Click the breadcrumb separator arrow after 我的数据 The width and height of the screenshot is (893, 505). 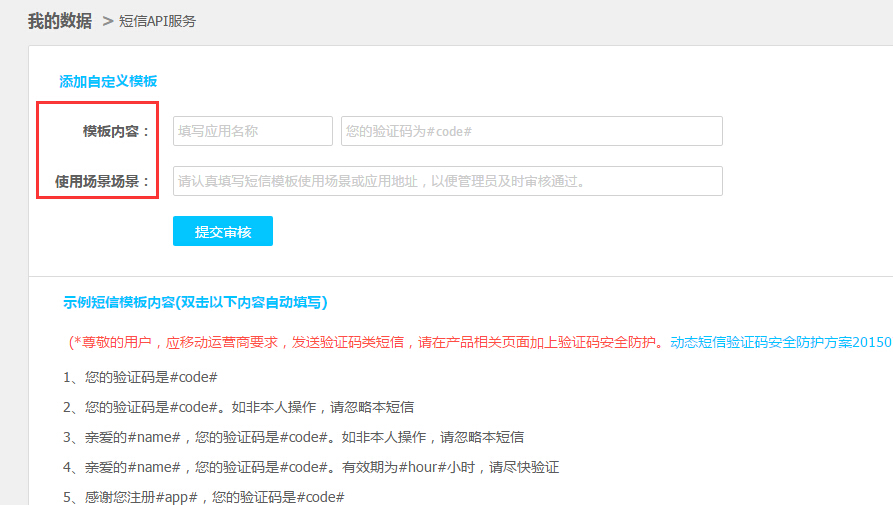tap(107, 20)
